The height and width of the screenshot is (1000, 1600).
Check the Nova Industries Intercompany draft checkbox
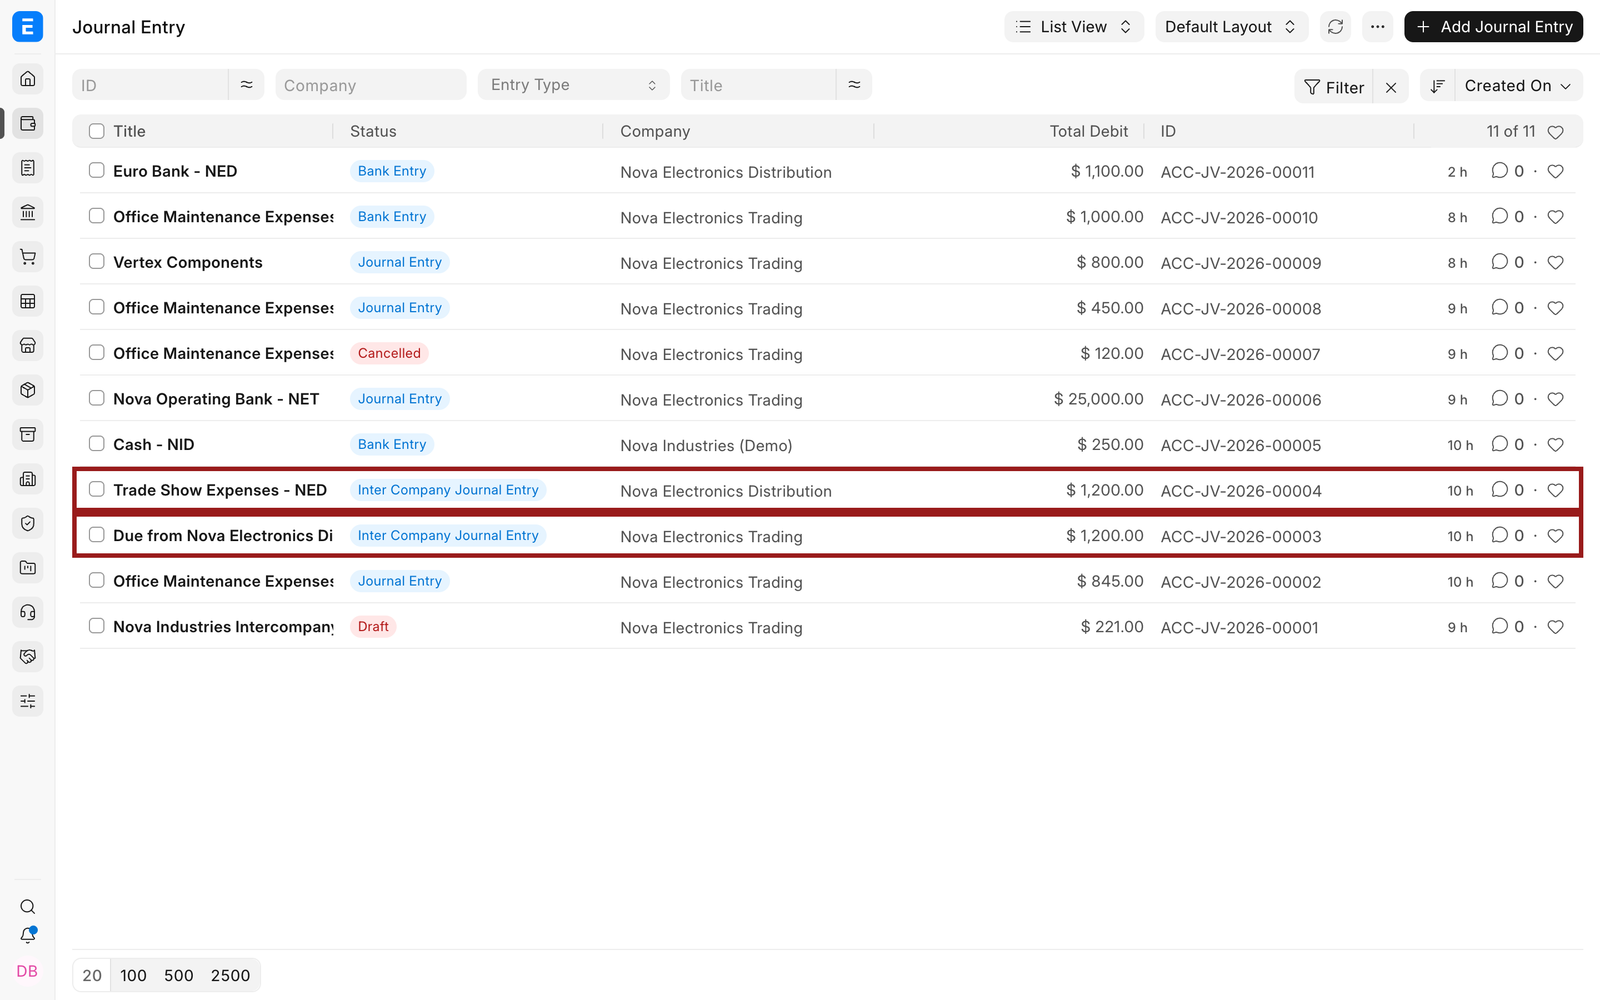click(x=96, y=626)
